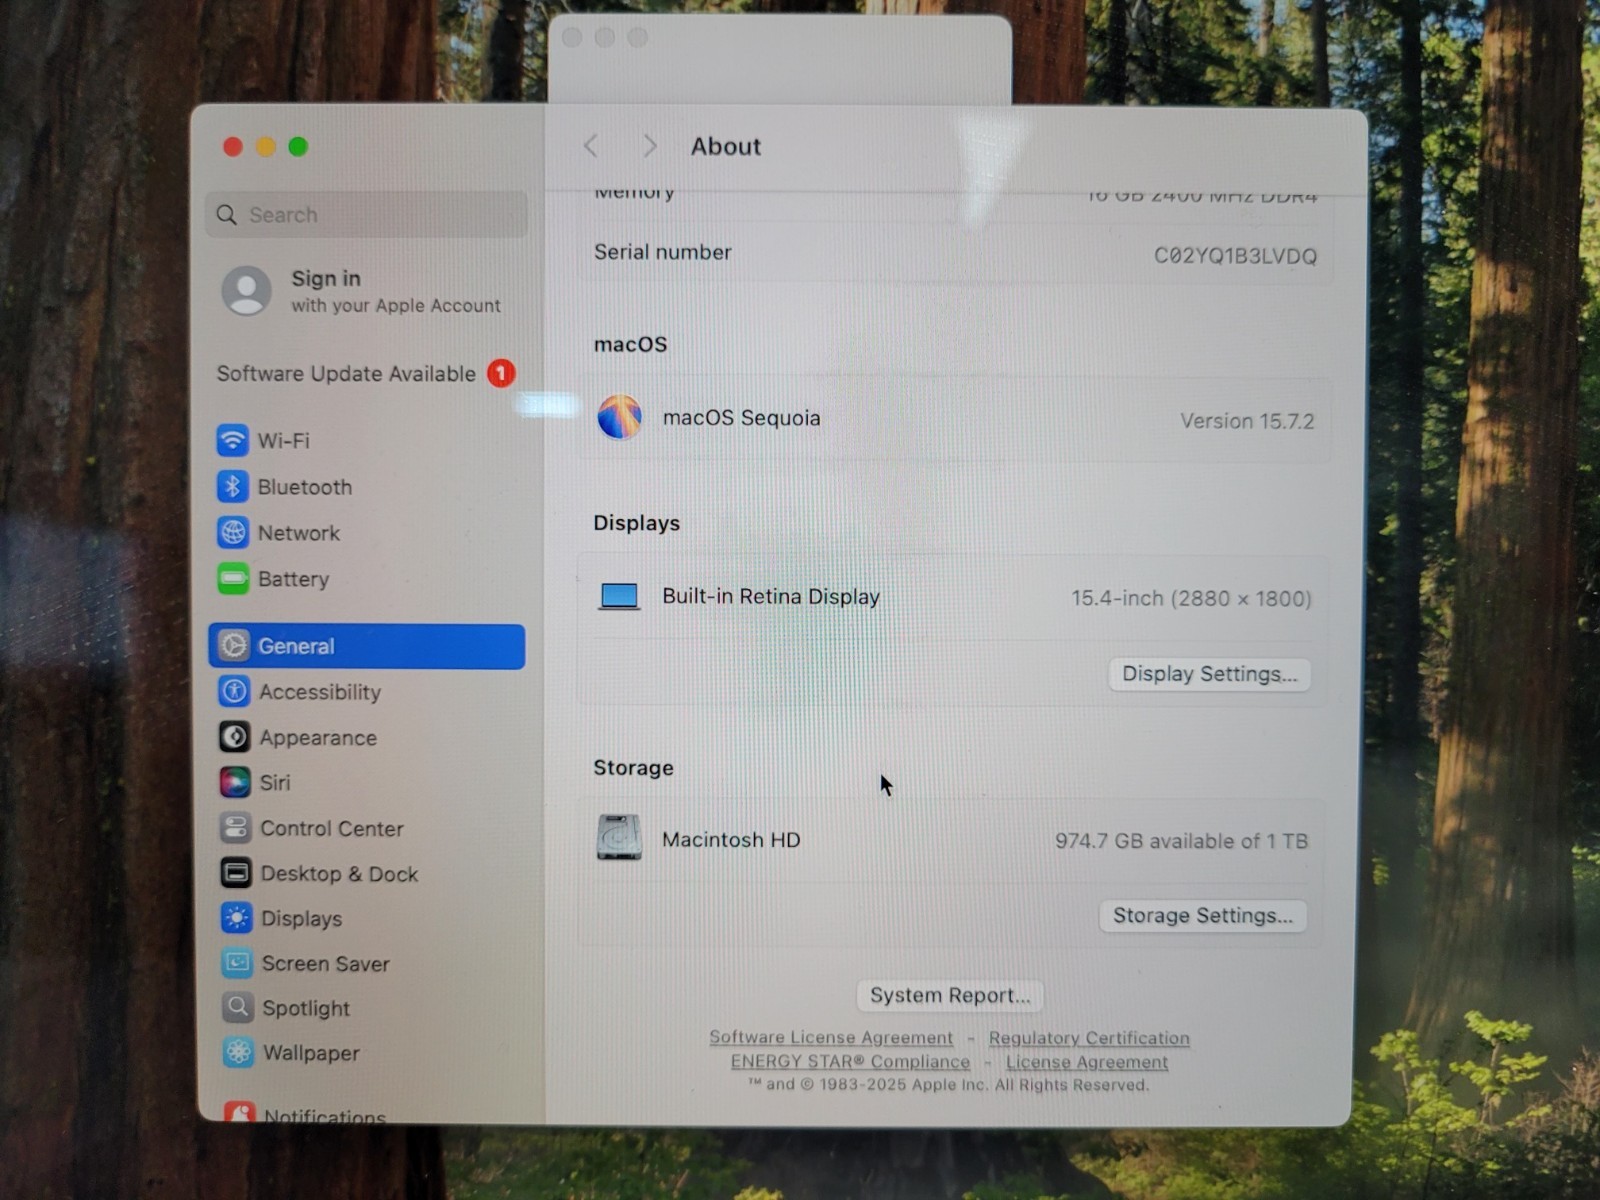This screenshot has height=1200, width=1600.
Task: Select Screen Saver label in sidebar
Action: click(x=326, y=964)
